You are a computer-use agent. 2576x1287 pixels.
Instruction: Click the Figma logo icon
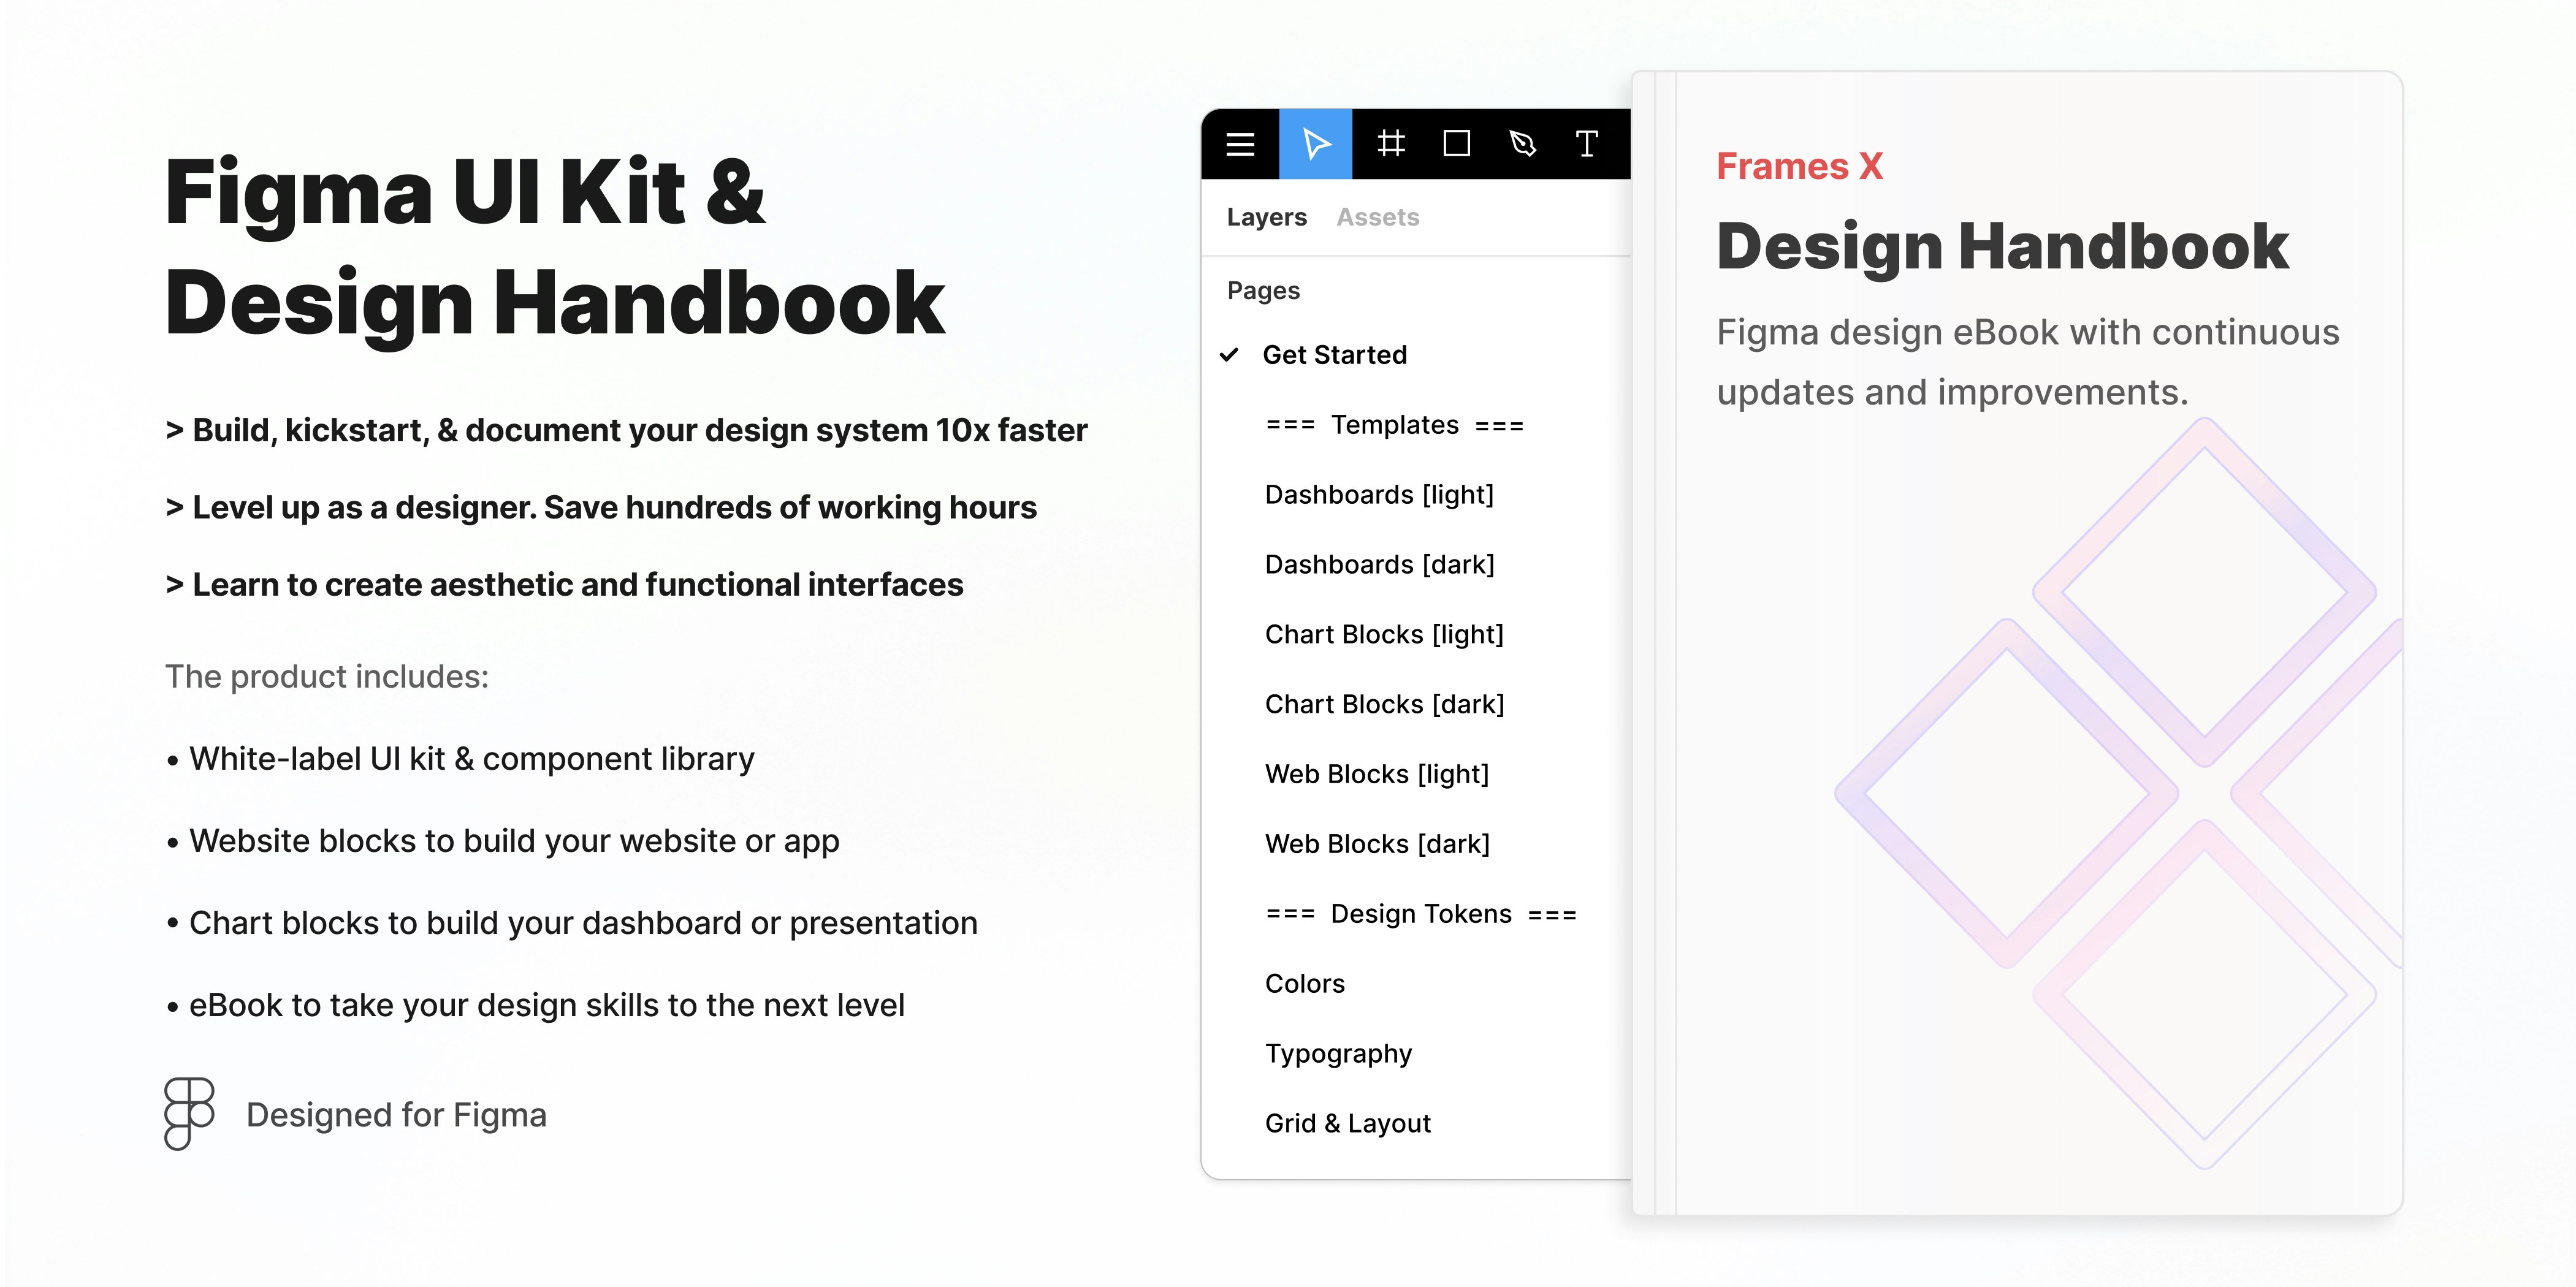coord(189,1114)
